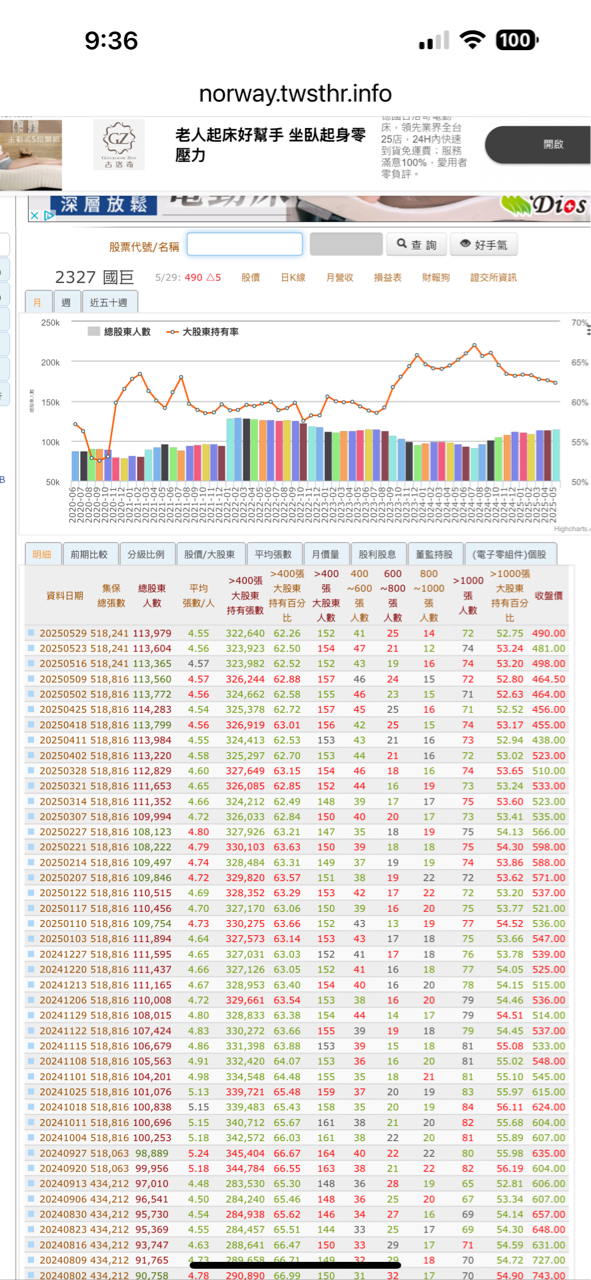Select the 近五十週 chart tab
Viewport: 591px width, 1280px height.
click(109, 302)
